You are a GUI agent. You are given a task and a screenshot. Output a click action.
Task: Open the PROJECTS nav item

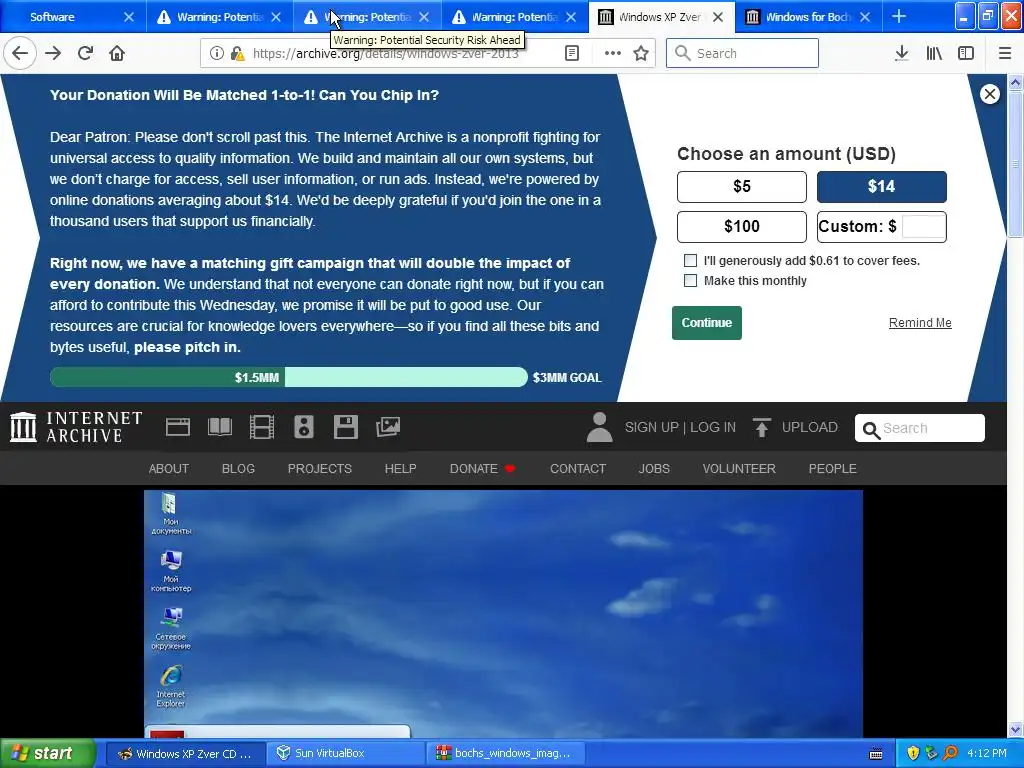pos(320,469)
